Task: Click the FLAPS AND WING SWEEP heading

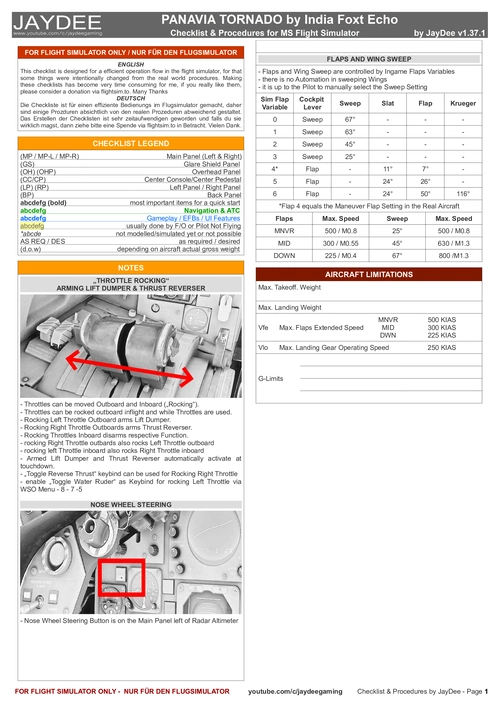Action: point(369,59)
